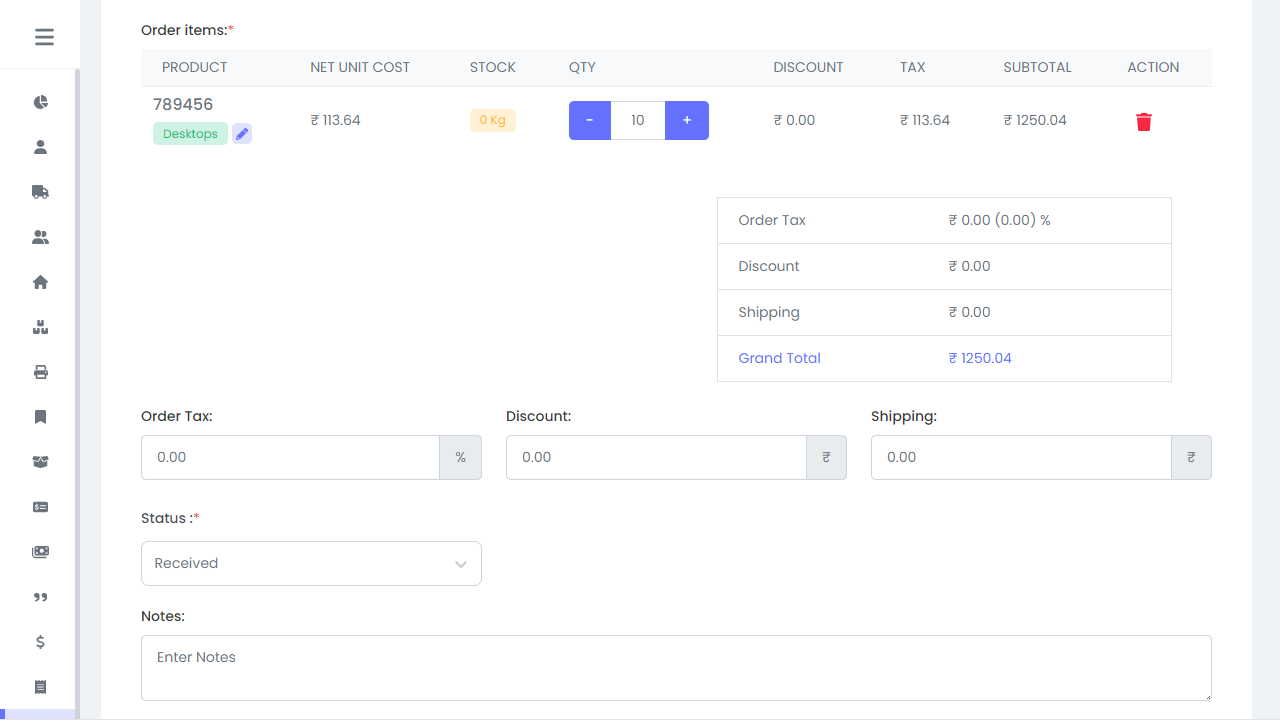1280x720 pixels.
Task: Open the dashboard pie chart icon
Action: tap(40, 101)
